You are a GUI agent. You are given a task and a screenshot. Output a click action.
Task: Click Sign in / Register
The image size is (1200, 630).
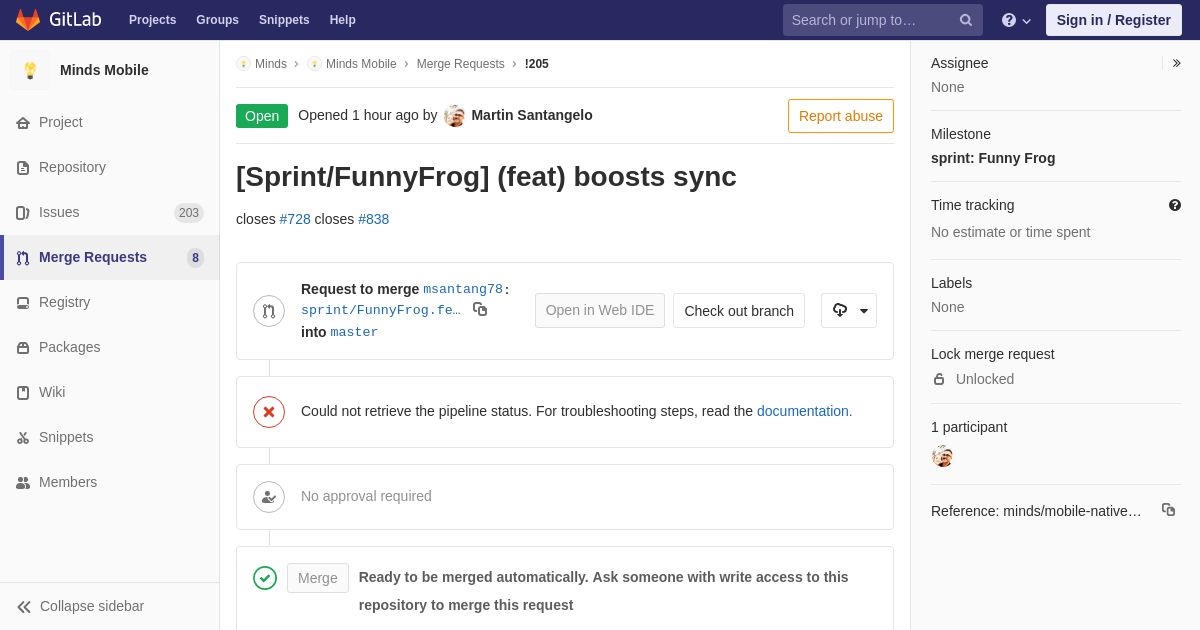click(1113, 20)
